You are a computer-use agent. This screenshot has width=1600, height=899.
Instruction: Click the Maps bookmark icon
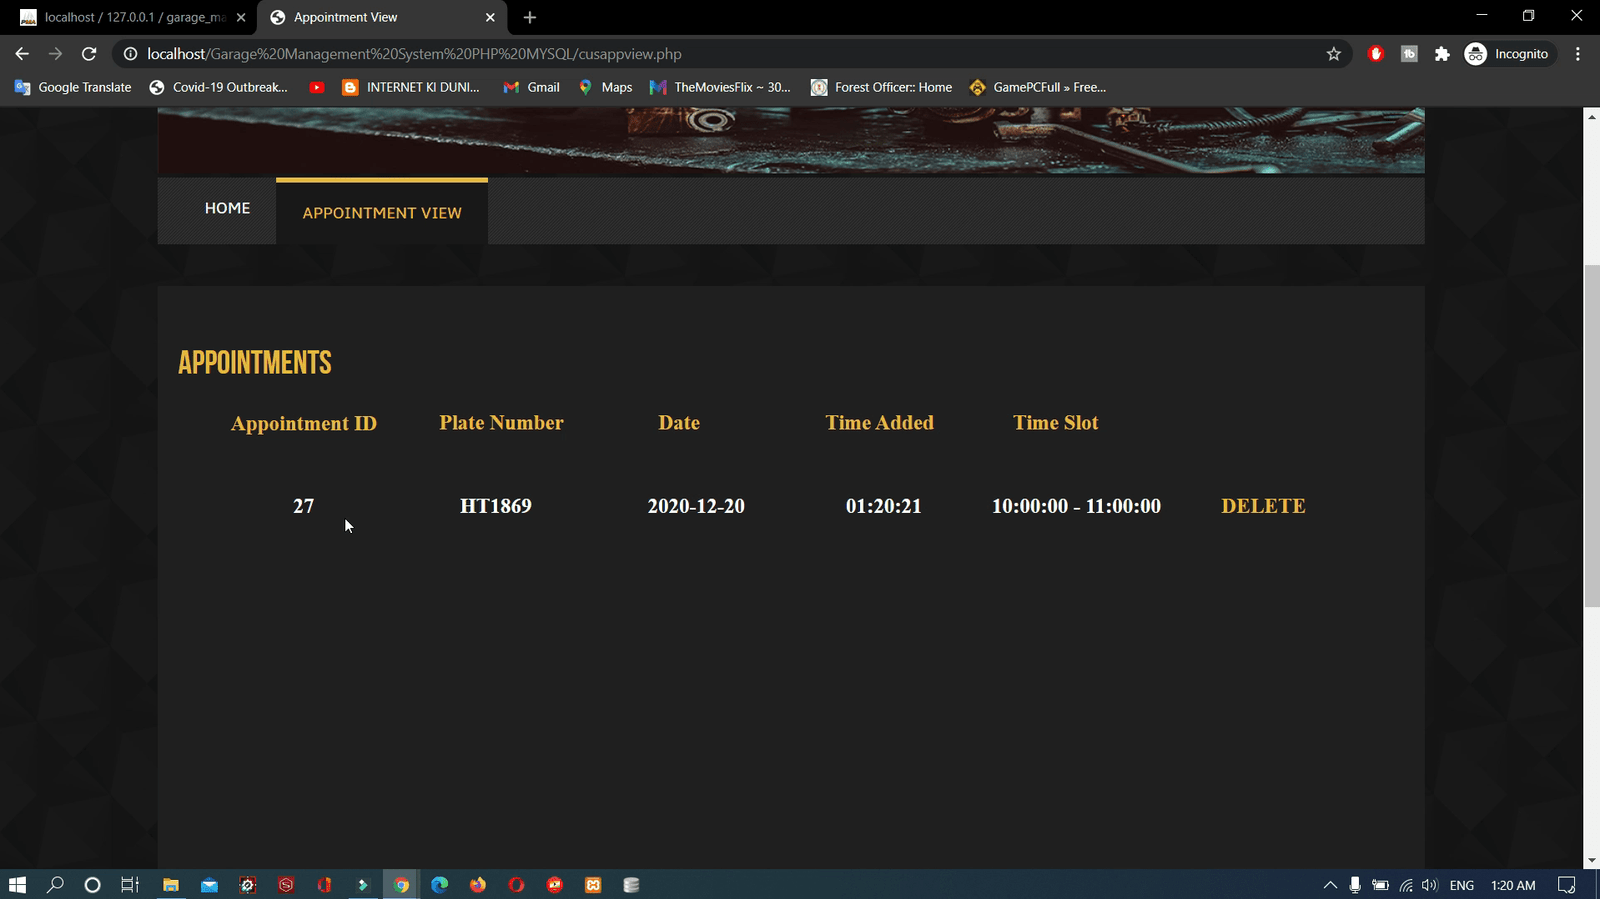586,87
